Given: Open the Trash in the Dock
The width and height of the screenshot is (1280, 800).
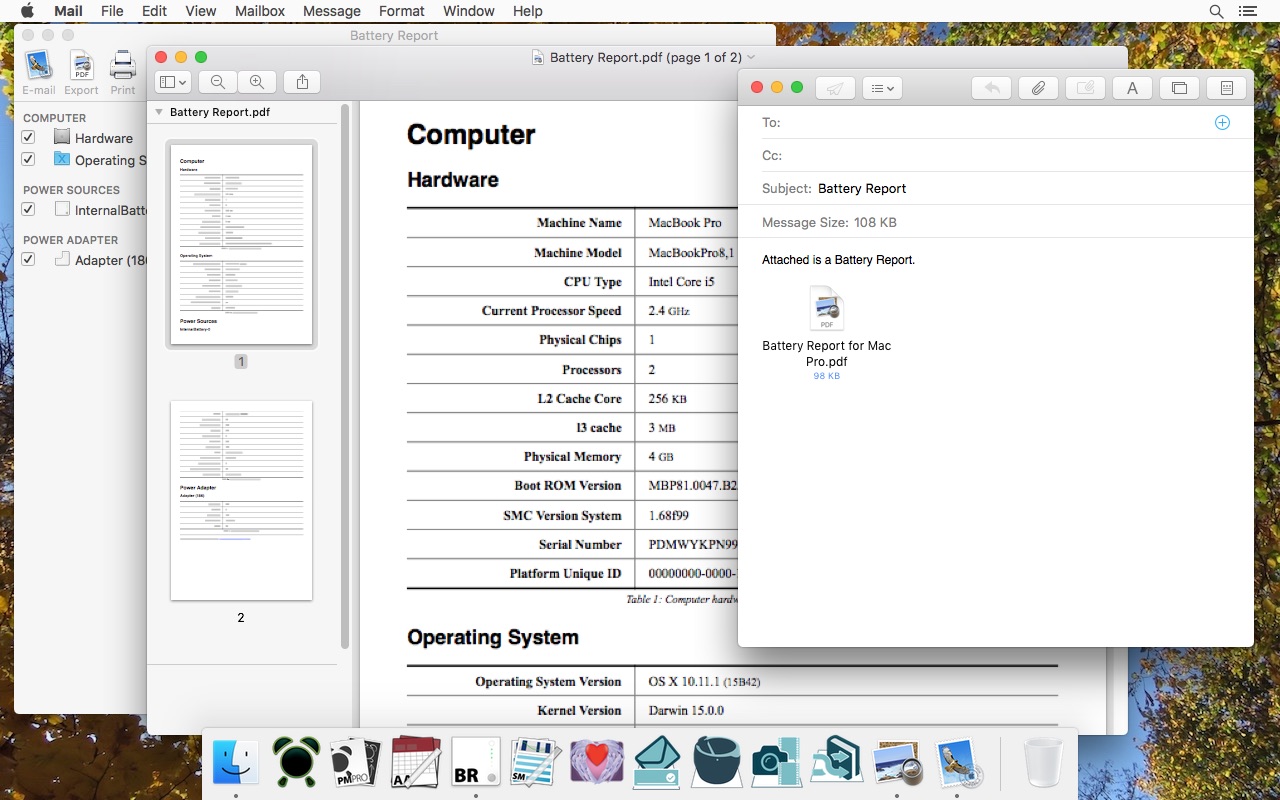Looking at the screenshot, I should point(1043,763).
